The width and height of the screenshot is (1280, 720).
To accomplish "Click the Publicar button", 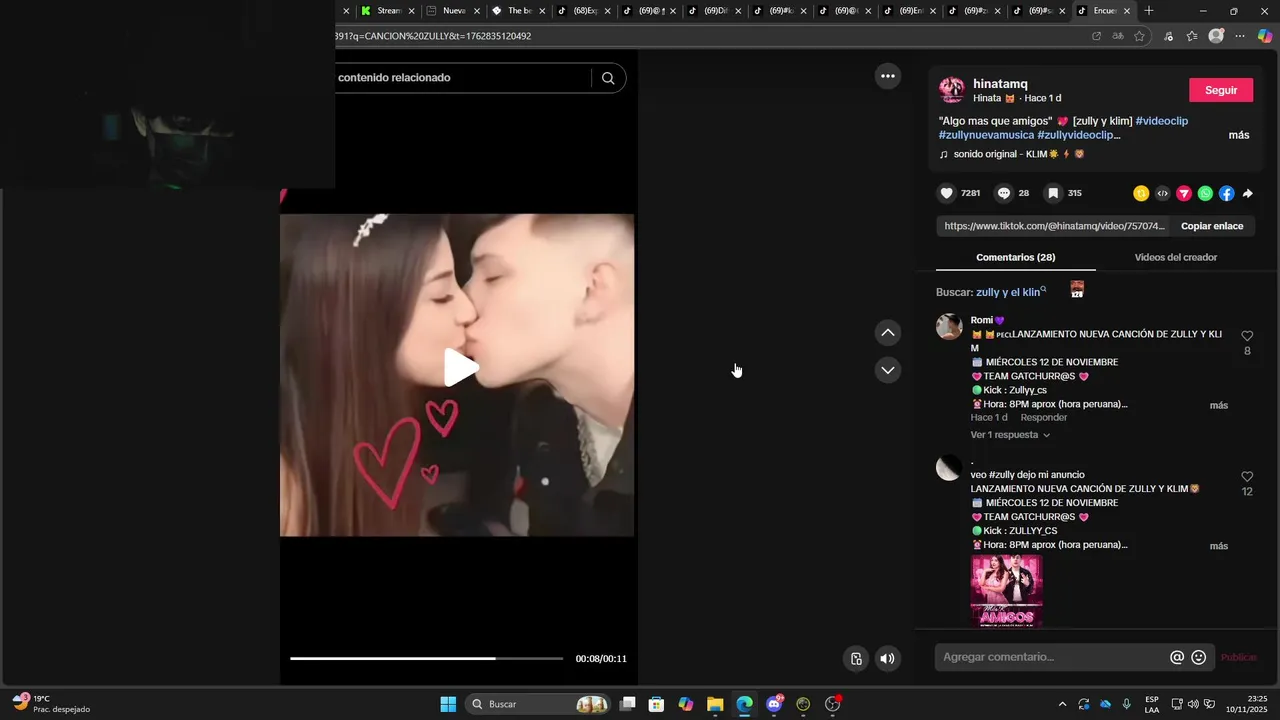I will pos(1239,657).
